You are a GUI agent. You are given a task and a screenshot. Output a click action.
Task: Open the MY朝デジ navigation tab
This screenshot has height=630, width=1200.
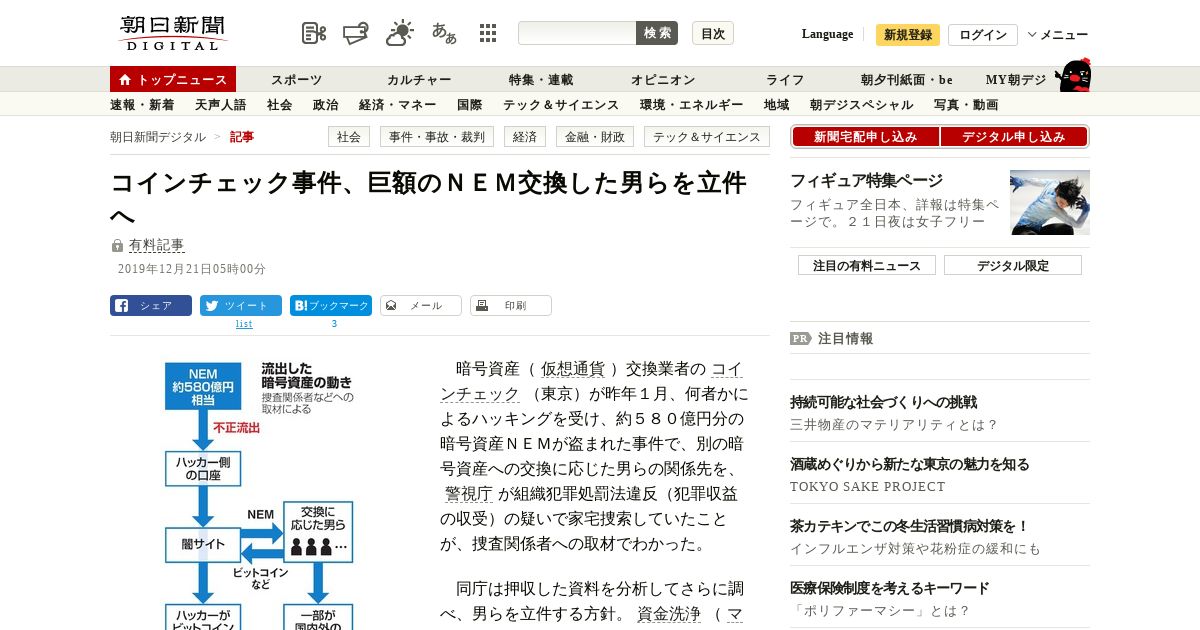click(1016, 80)
